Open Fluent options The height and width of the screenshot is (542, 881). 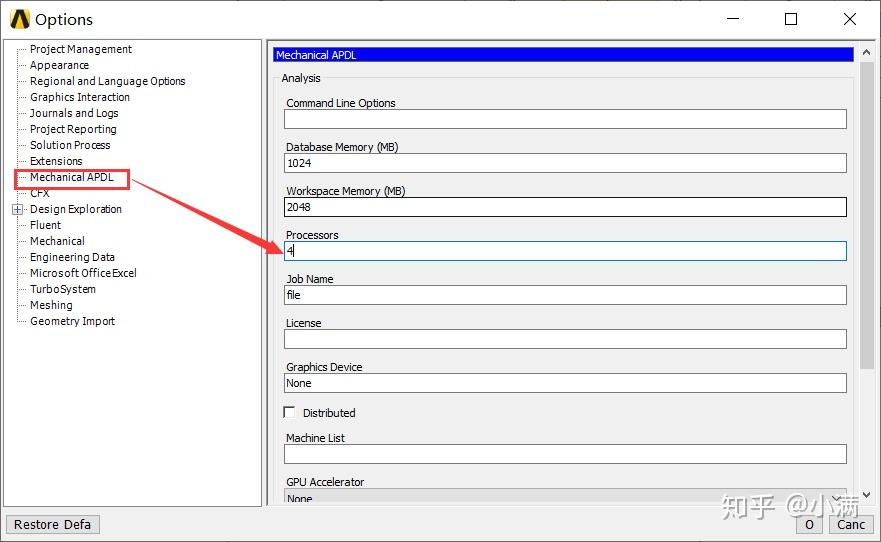45,225
